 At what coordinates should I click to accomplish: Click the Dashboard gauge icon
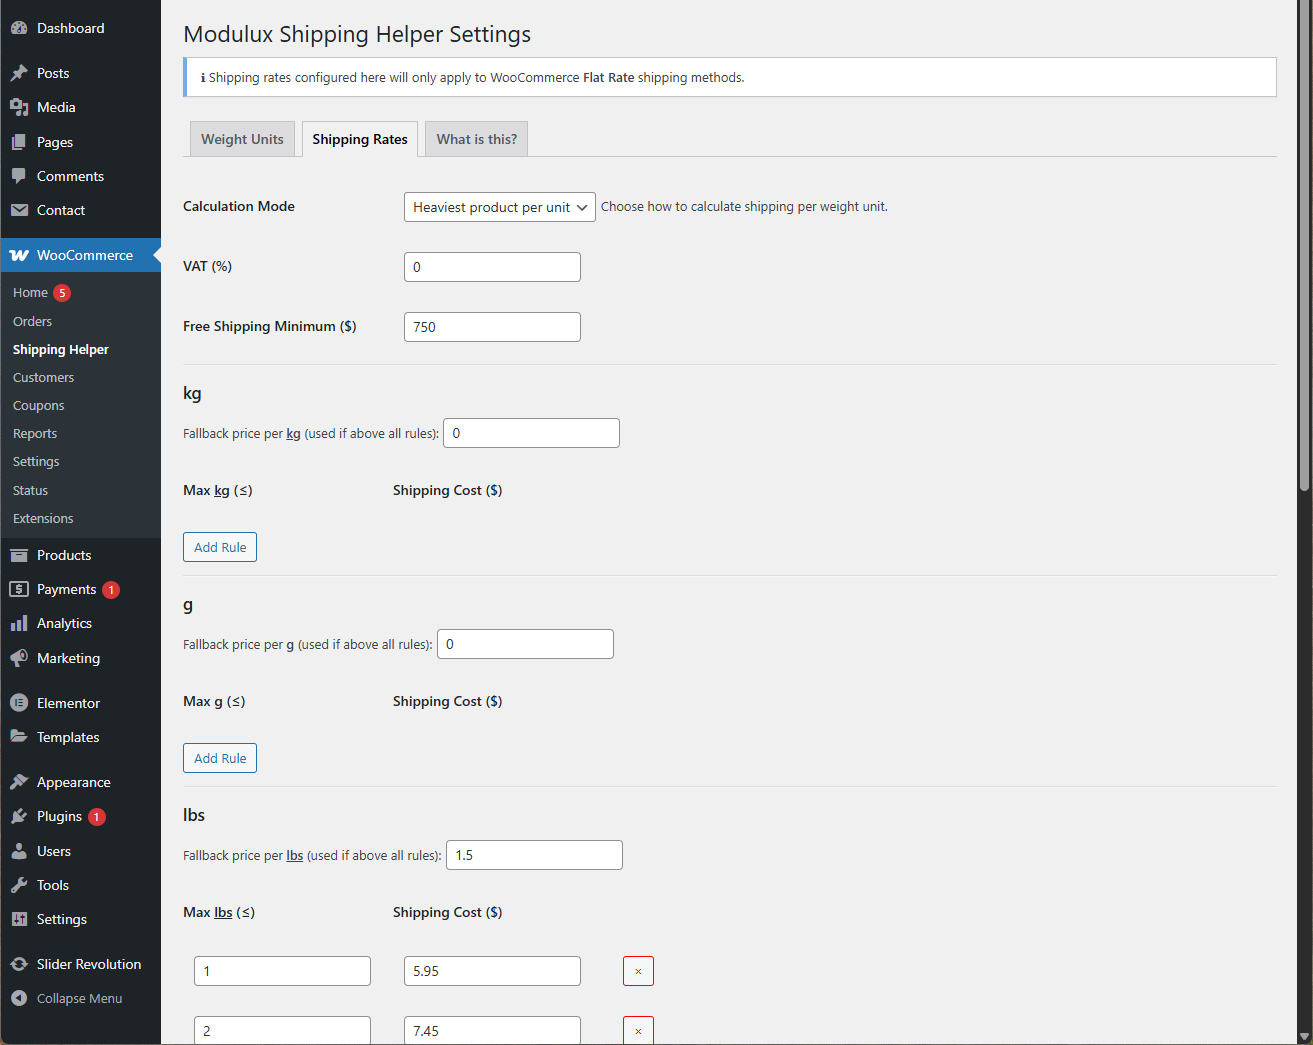click(19, 29)
